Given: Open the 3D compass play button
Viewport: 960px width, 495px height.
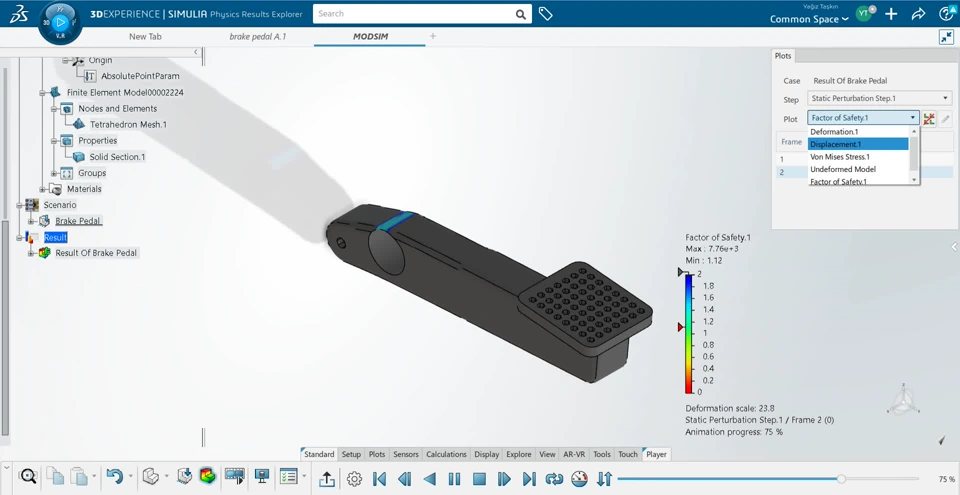Looking at the screenshot, I should coord(59,22).
